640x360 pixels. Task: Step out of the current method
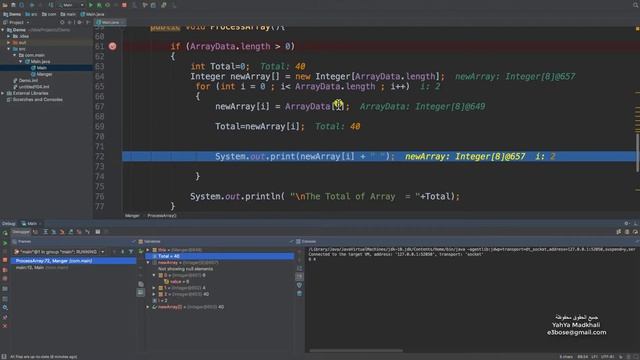pyautogui.click(x=70, y=232)
